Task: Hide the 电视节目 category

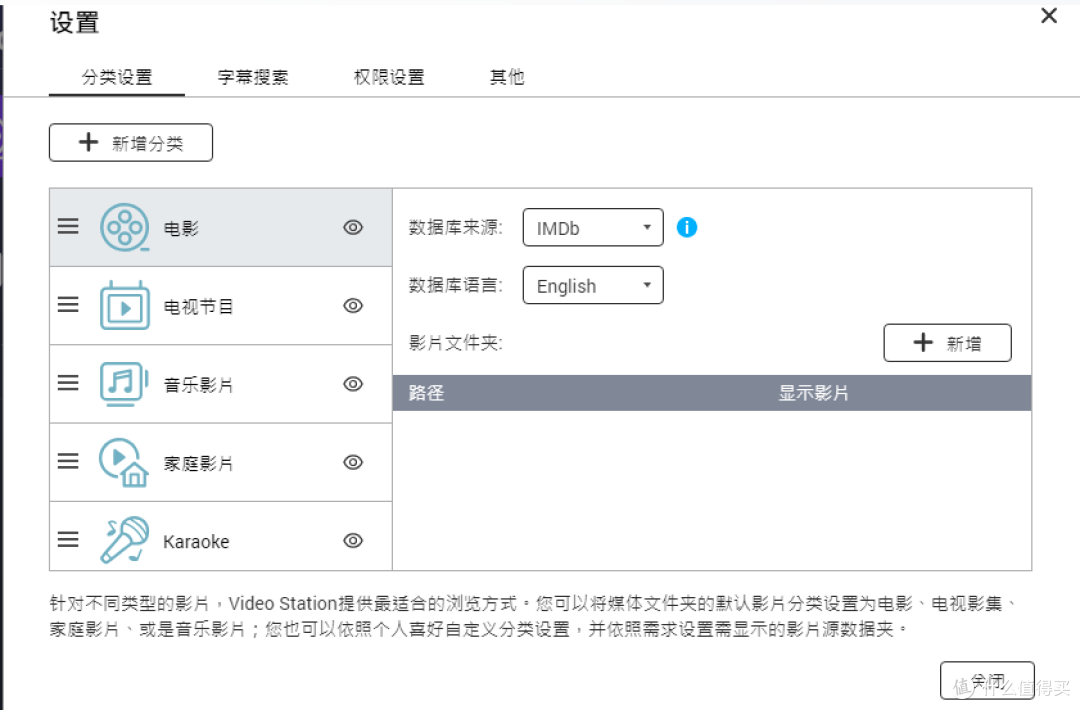Action: point(352,305)
